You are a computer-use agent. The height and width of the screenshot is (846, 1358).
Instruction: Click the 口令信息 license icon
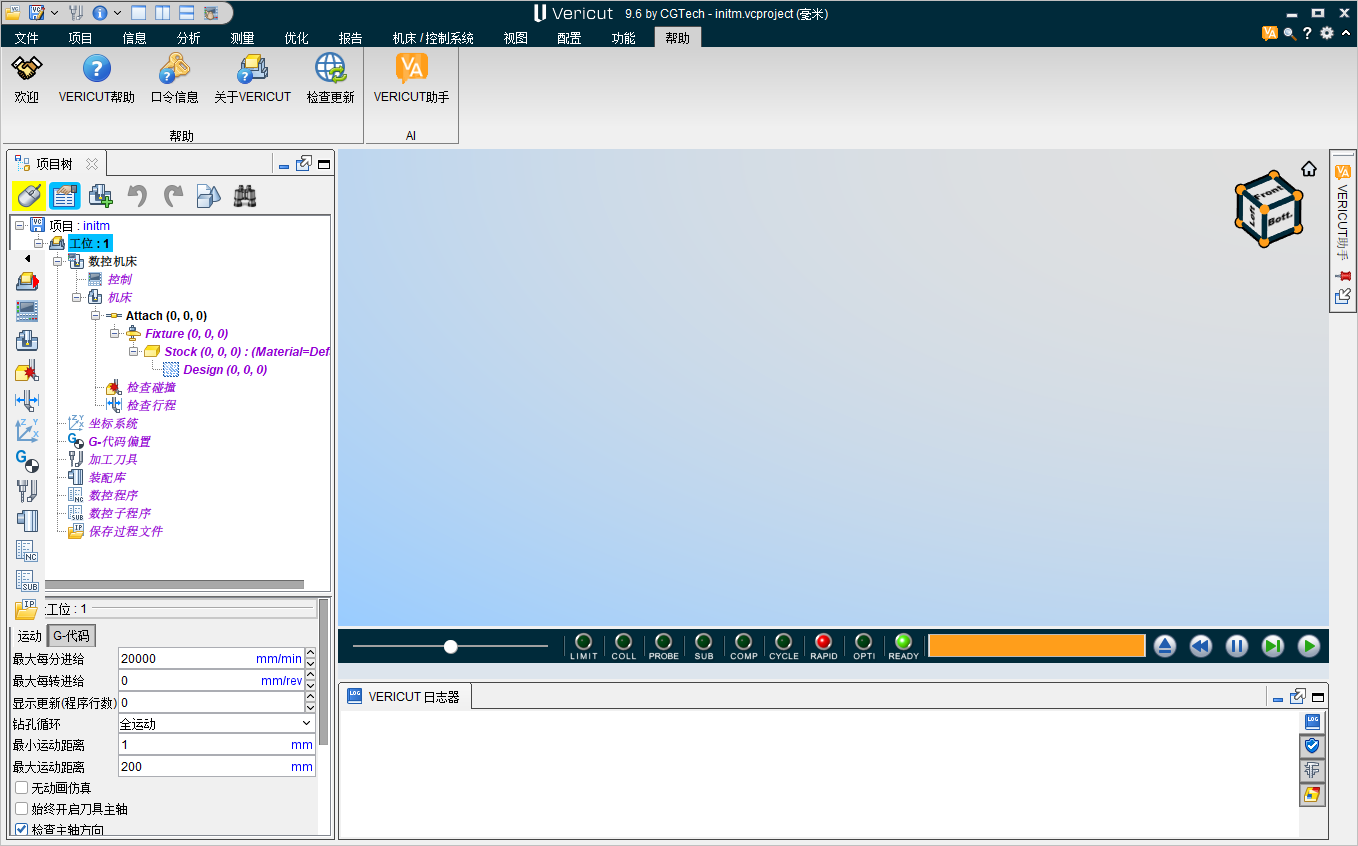point(174,68)
